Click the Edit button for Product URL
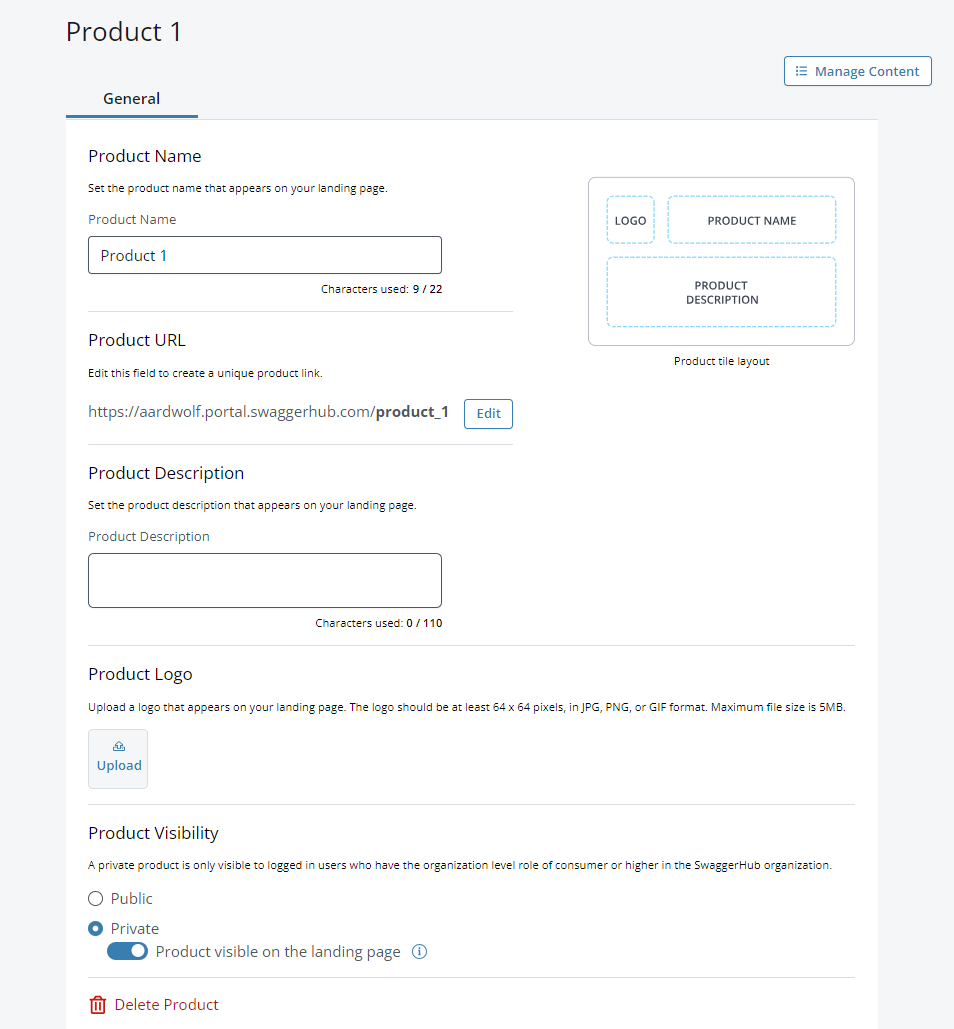Viewport: 954px width, 1029px height. coord(488,413)
